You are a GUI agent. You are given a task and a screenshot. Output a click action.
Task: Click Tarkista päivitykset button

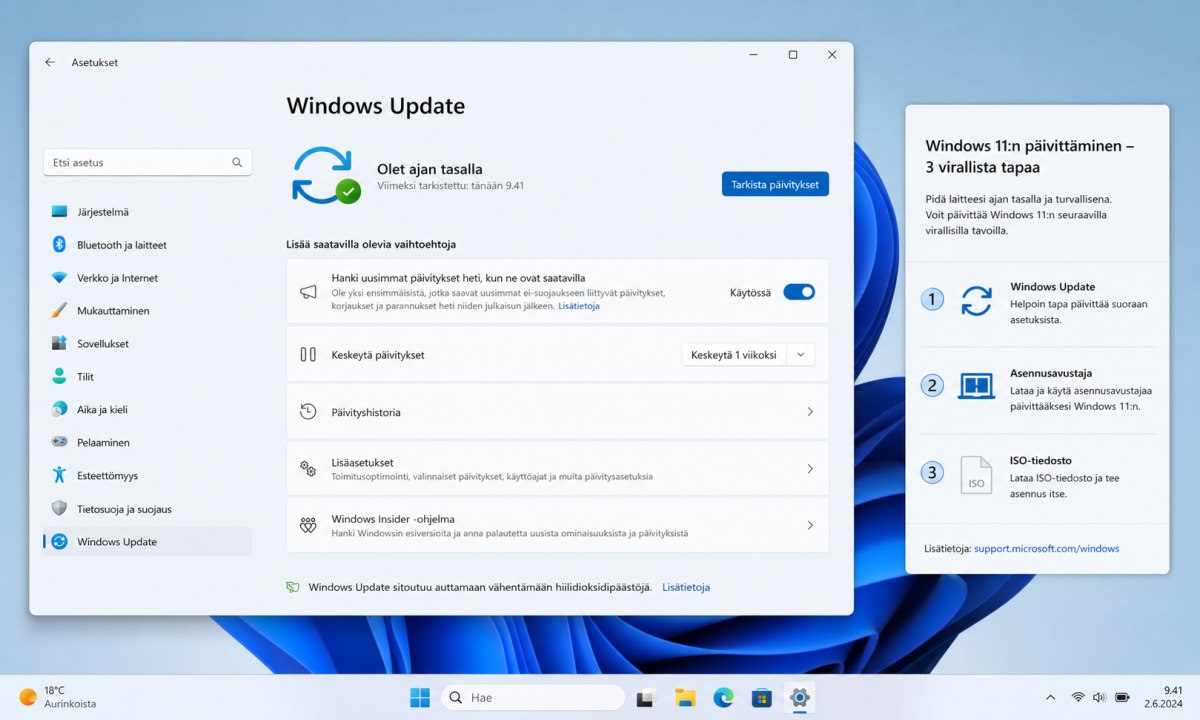pos(775,184)
